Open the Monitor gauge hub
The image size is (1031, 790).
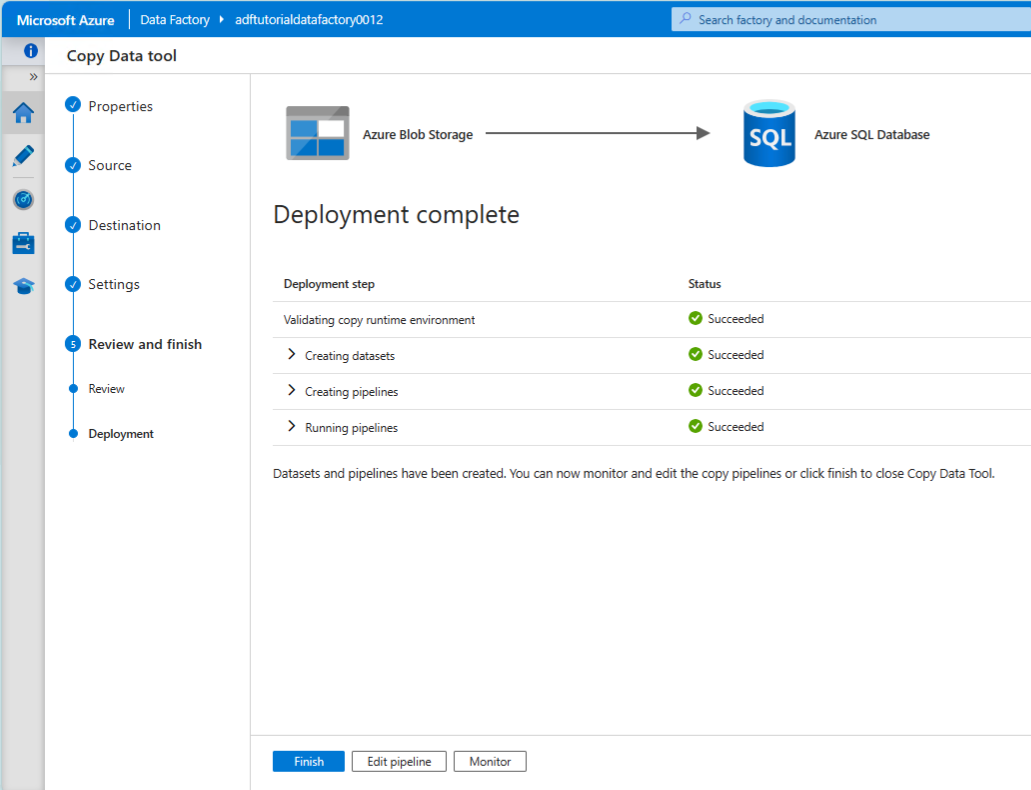point(23,199)
